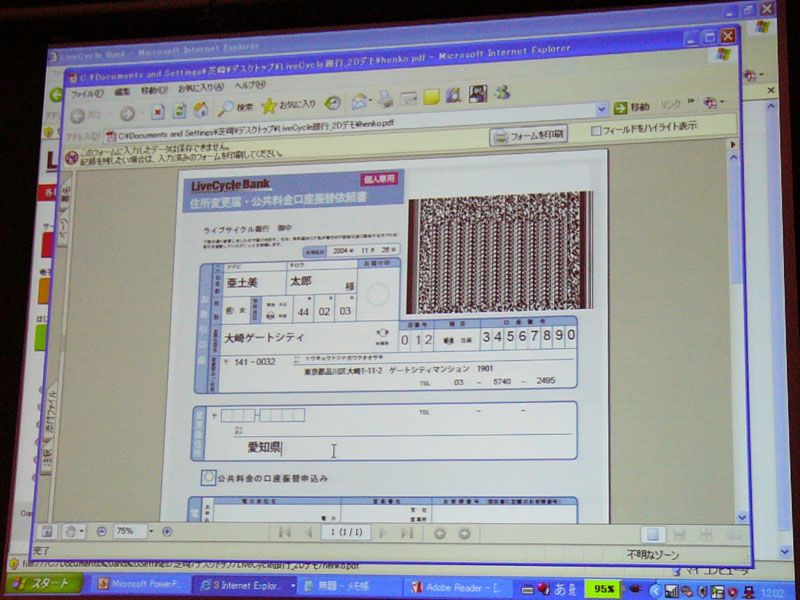The height and width of the screenshot is (600, 800).
Task: Open the History clock icon
Action: tap(333, 103)
